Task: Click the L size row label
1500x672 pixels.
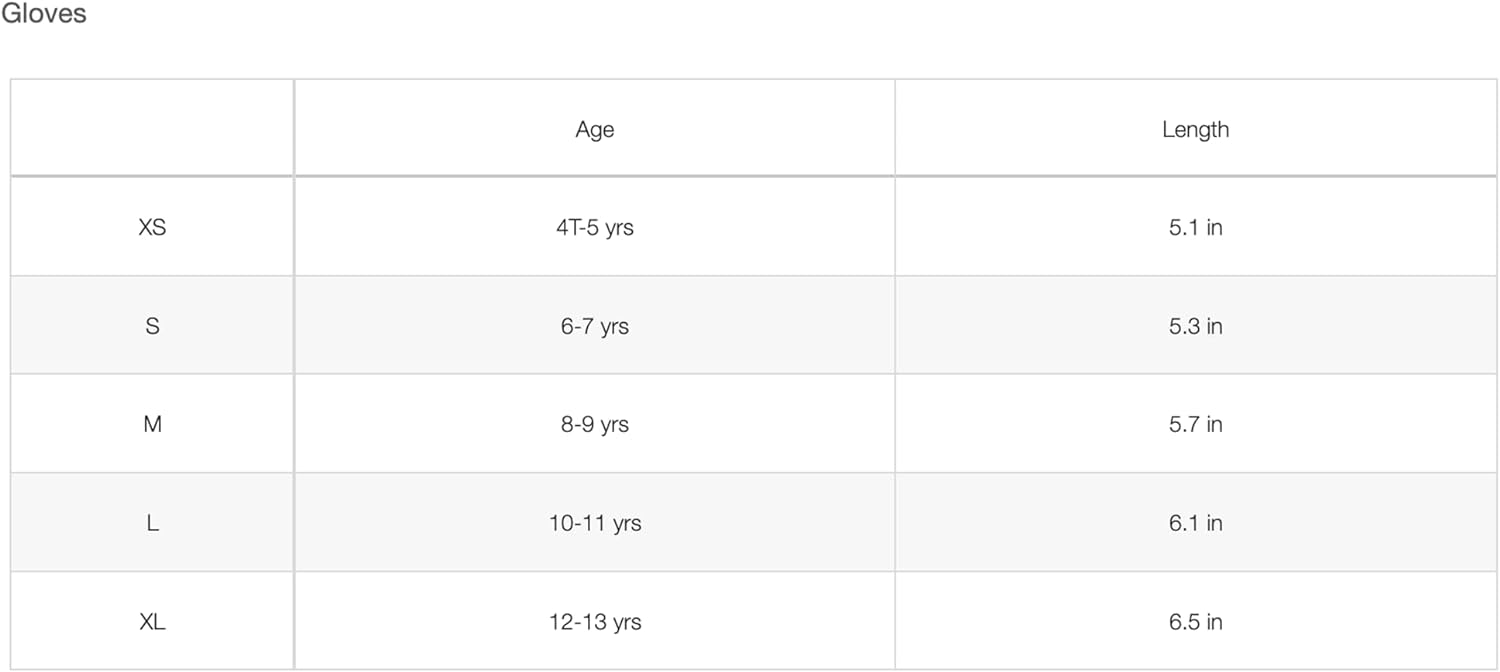Action: (152, 523)
